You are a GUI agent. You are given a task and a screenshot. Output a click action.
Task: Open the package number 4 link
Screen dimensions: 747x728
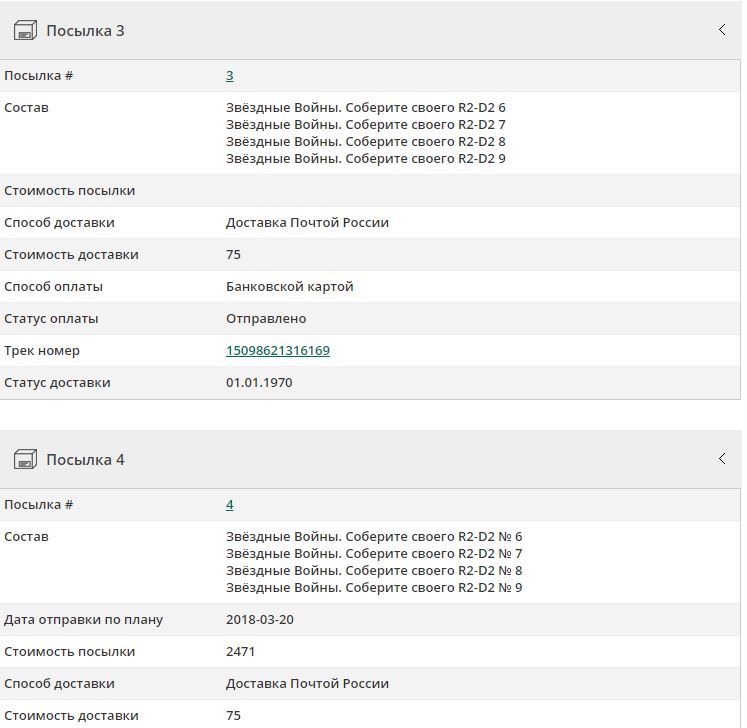point(230,505)
